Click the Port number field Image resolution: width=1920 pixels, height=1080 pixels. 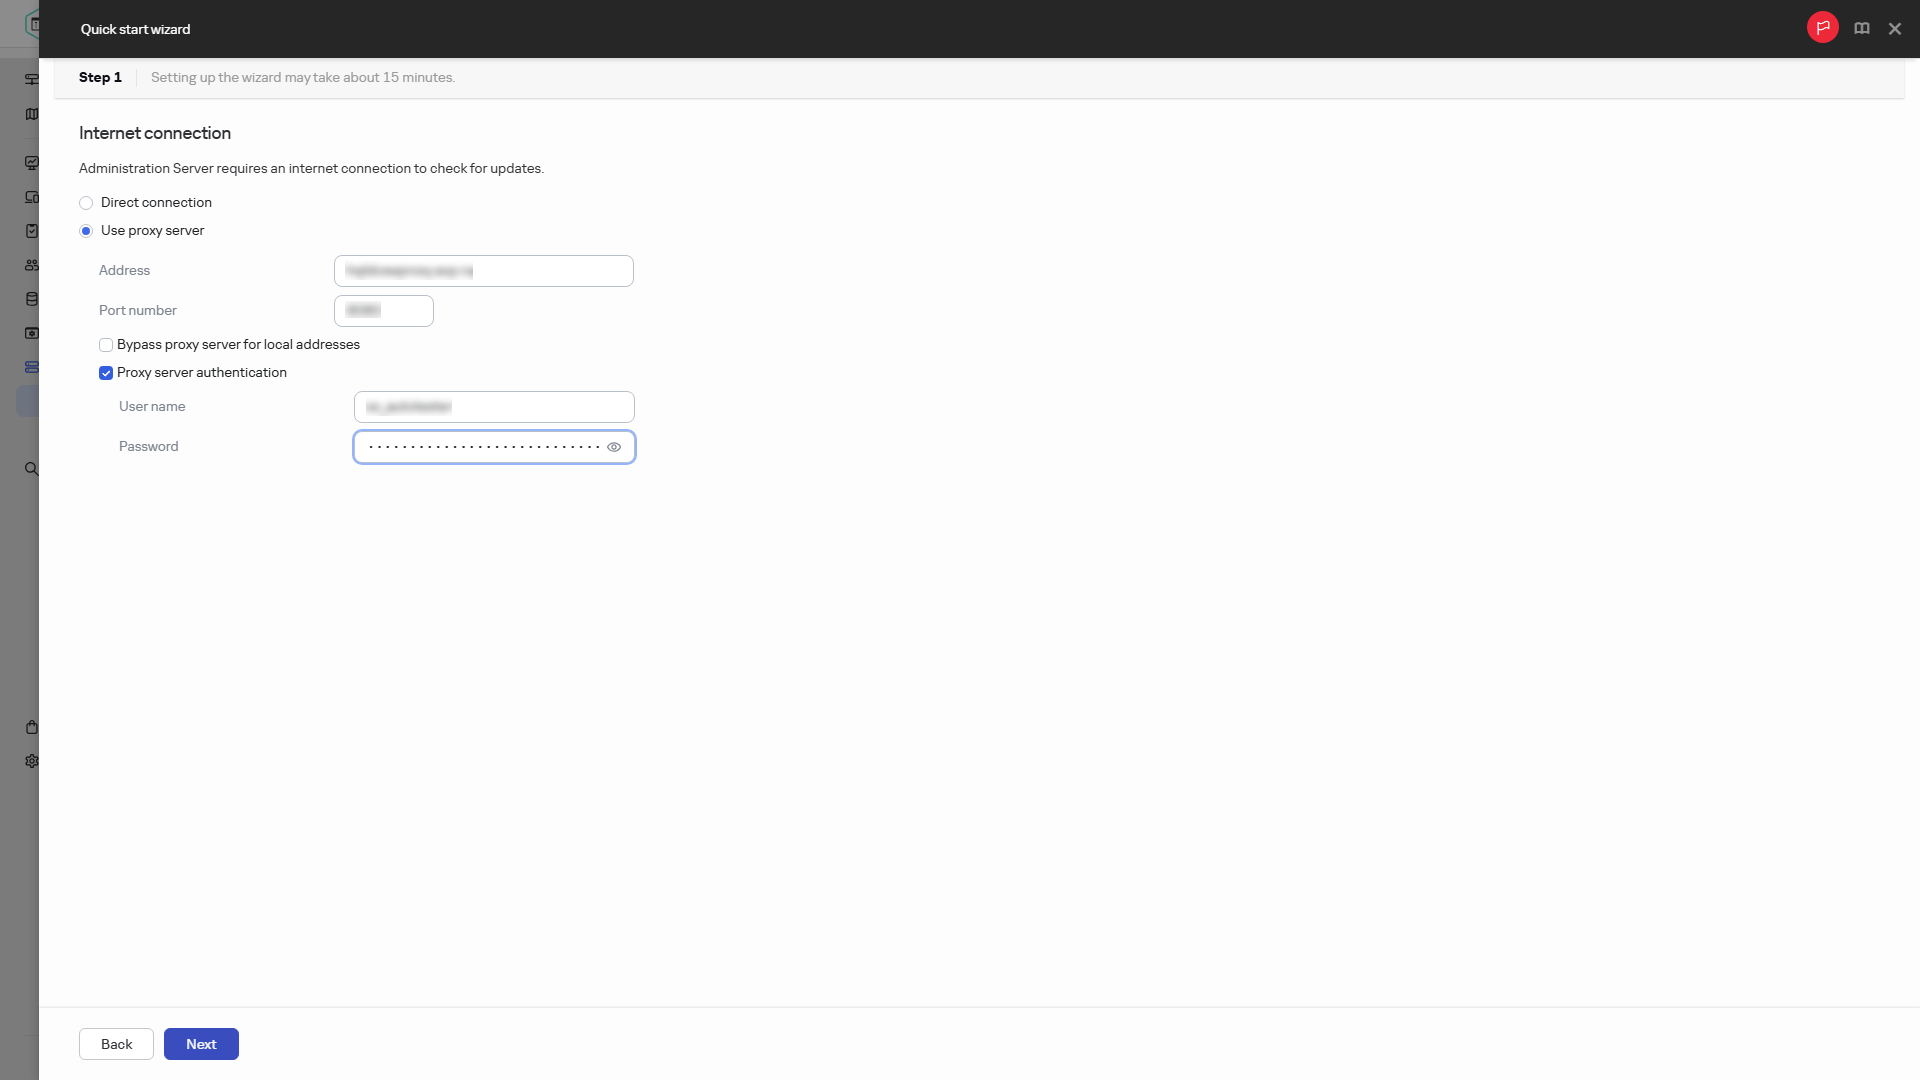point(383,311)
